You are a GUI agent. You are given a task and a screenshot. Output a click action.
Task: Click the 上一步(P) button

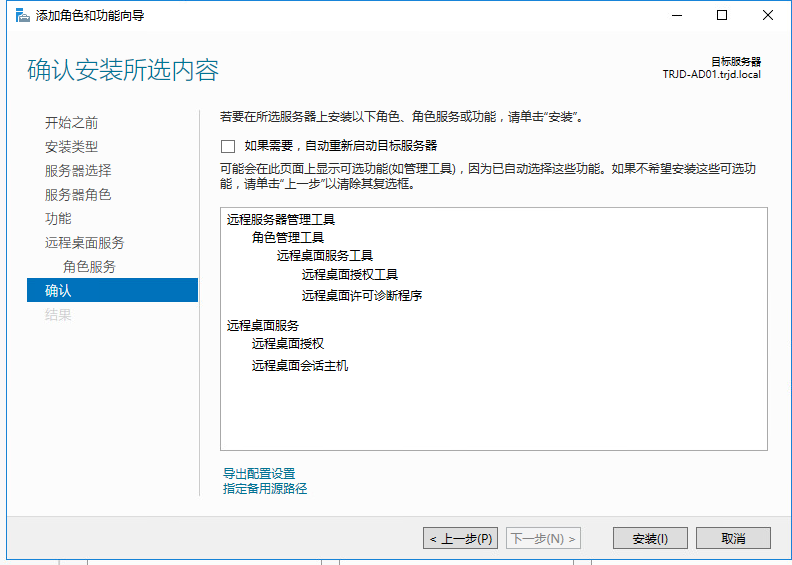[460, 539]
